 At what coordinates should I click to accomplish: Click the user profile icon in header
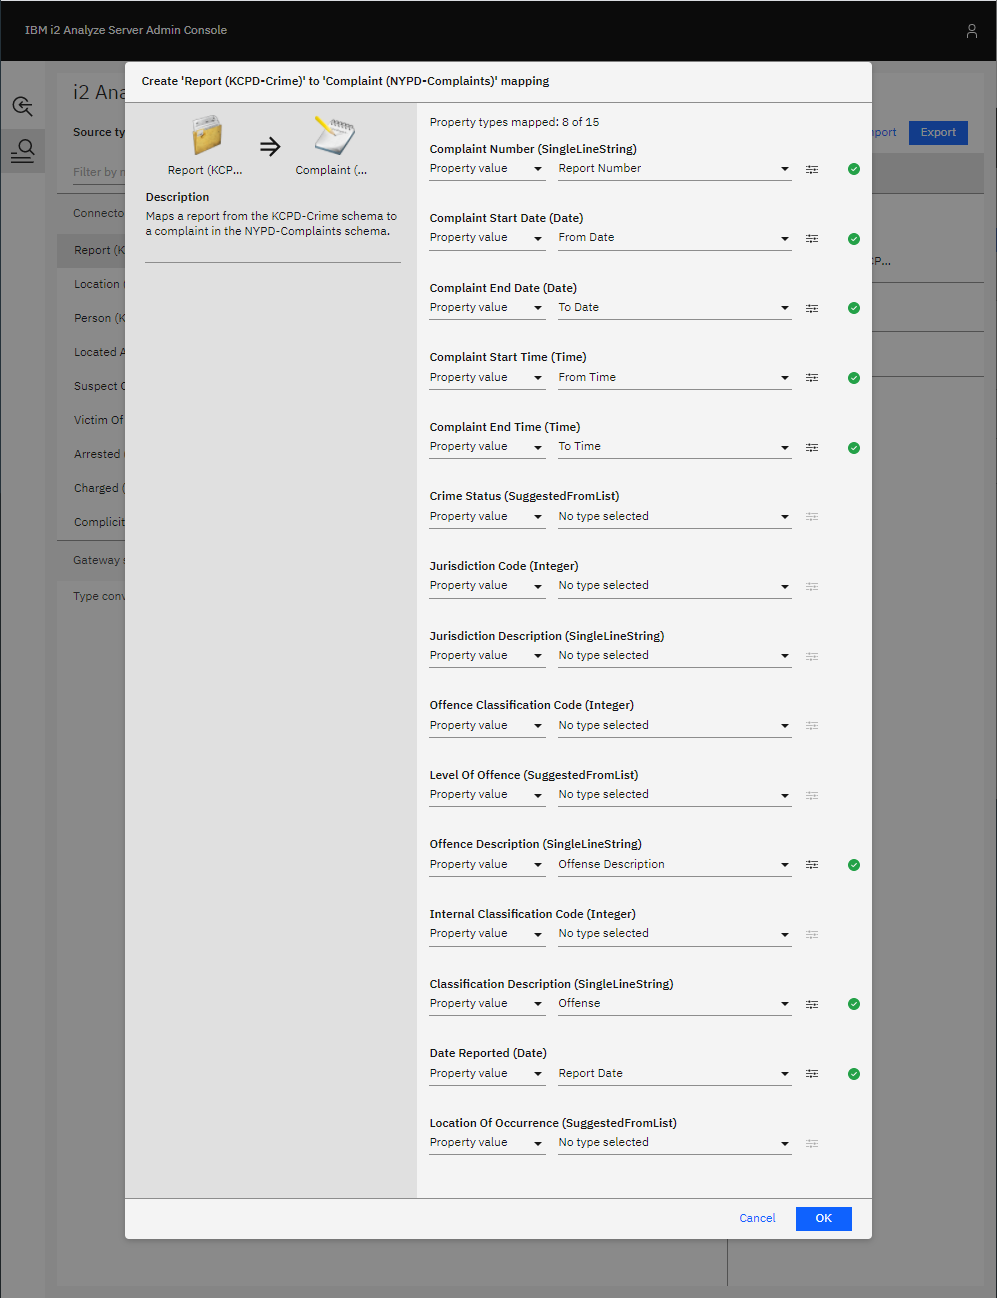tap(971, 31)
